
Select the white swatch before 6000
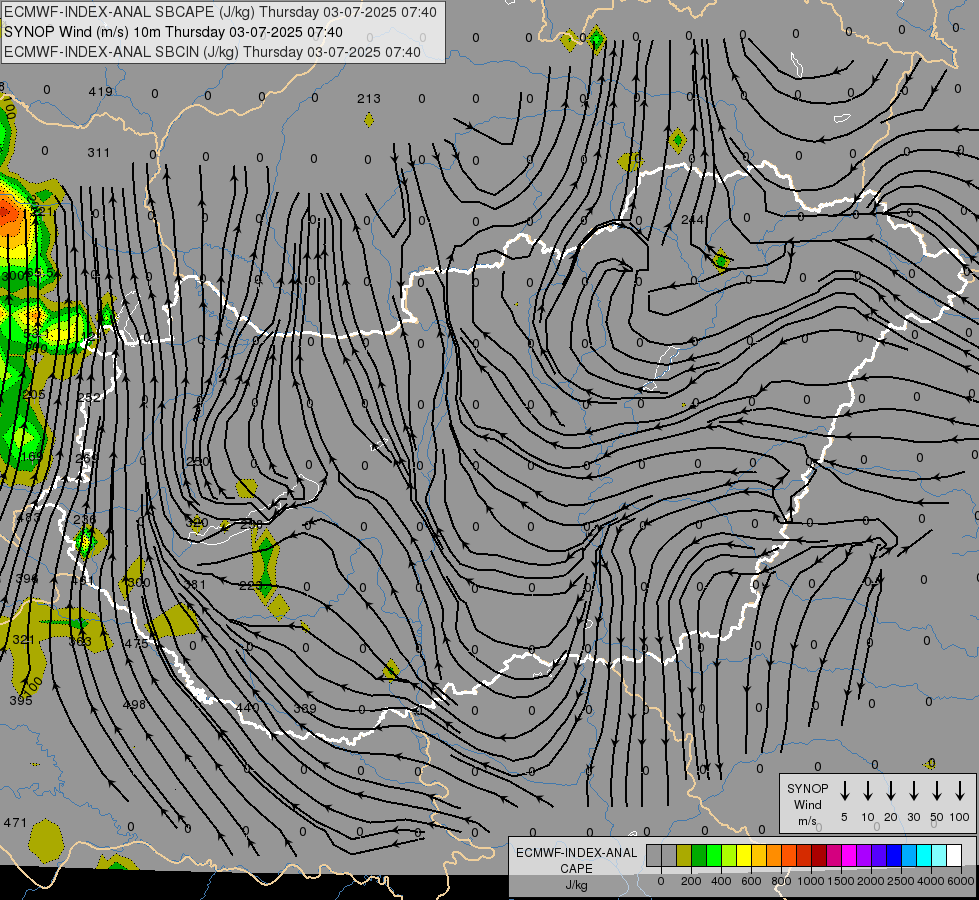click(x=955, y=856)
